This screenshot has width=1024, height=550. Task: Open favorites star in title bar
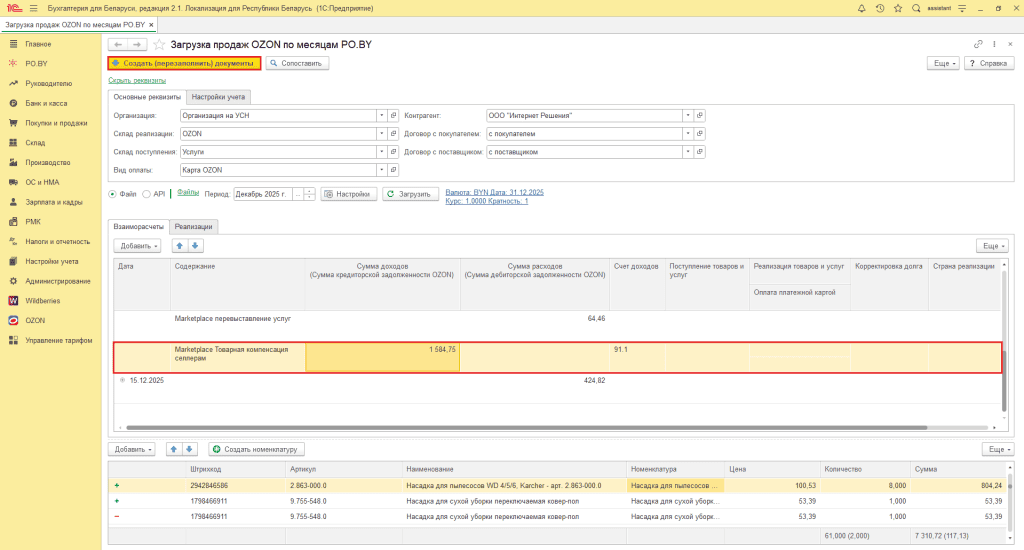point(898,8)
